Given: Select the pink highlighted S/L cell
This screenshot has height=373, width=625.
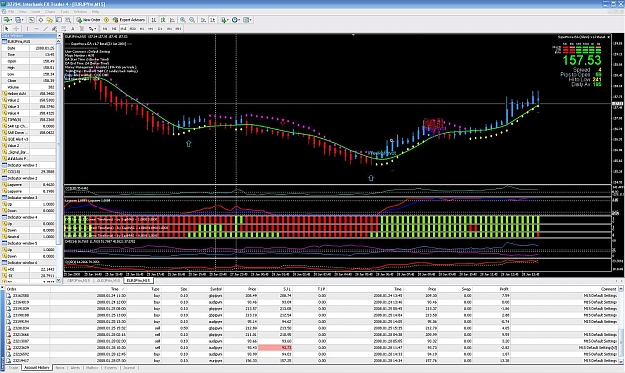Looking at the screenshot, I should [x=275, y=347].
